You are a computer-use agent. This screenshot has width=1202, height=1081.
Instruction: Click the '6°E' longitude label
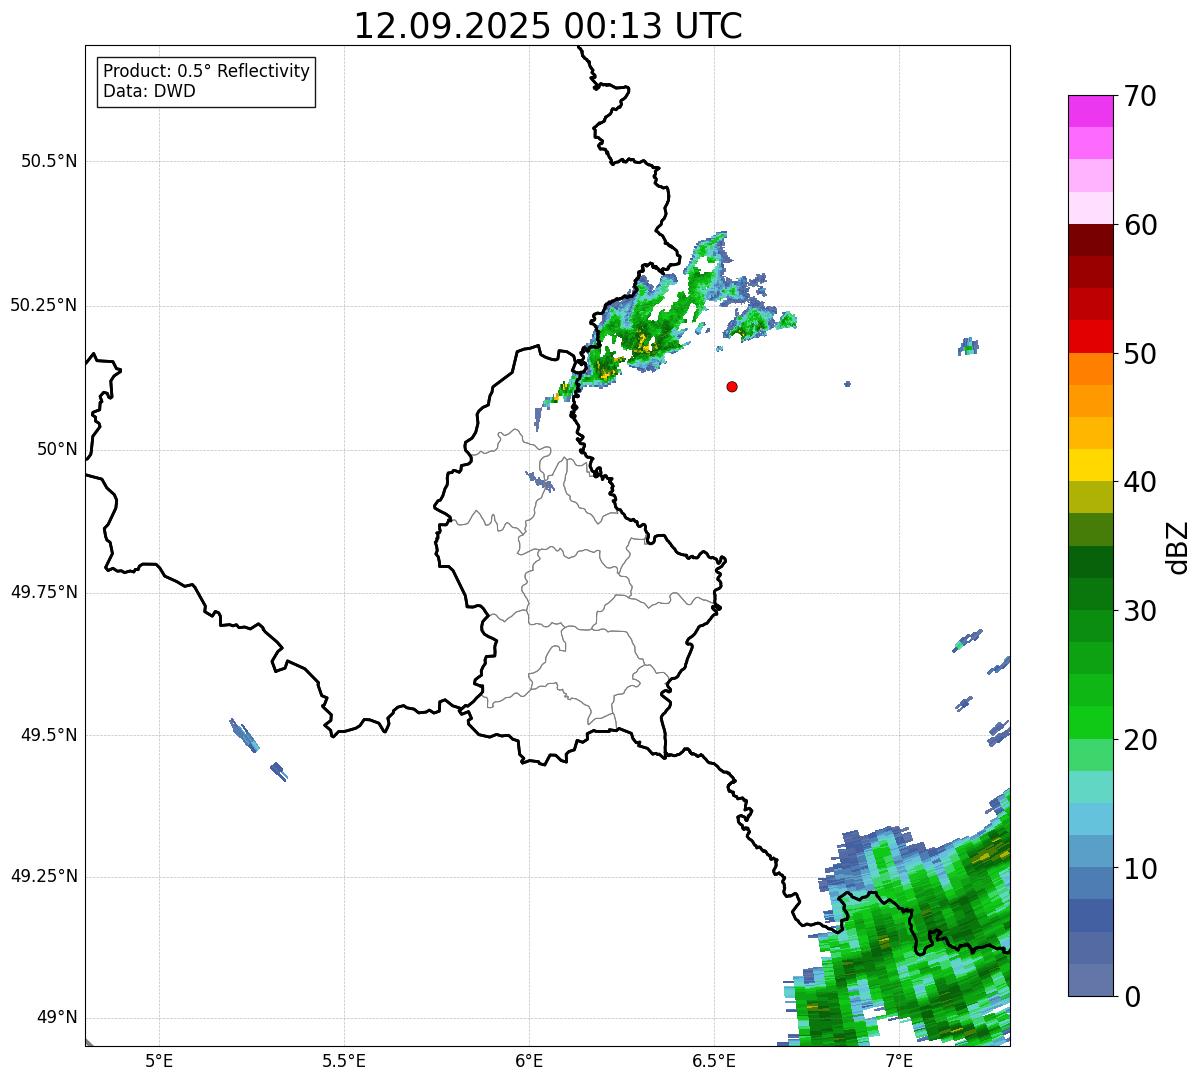coord(529,1060)
